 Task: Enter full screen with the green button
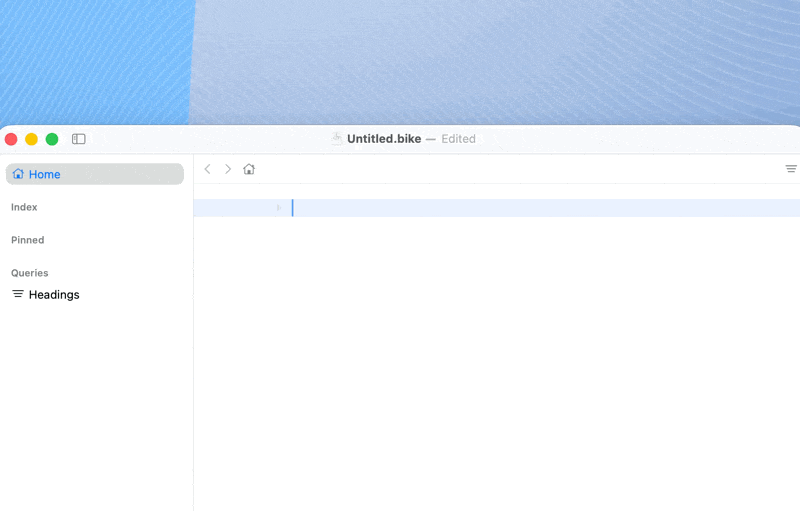pos(52,139)
